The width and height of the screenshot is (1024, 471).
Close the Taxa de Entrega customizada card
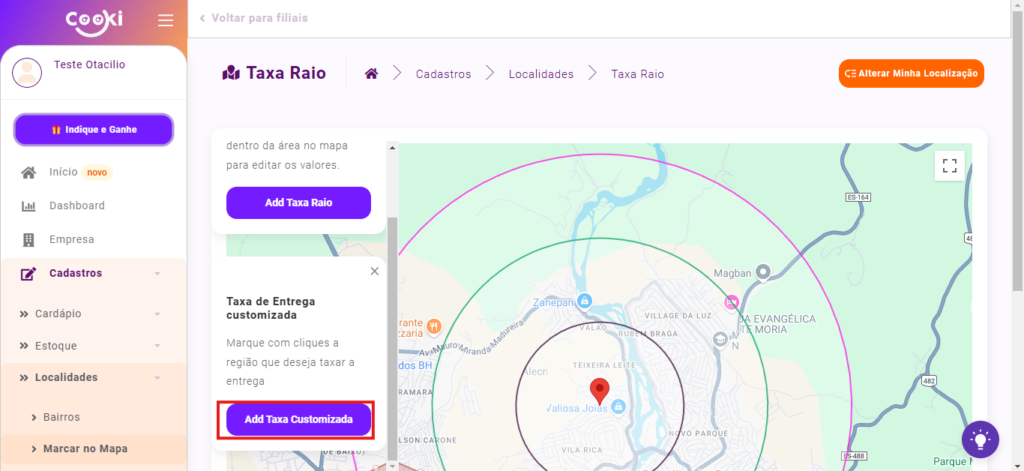[x=375, y=271]
